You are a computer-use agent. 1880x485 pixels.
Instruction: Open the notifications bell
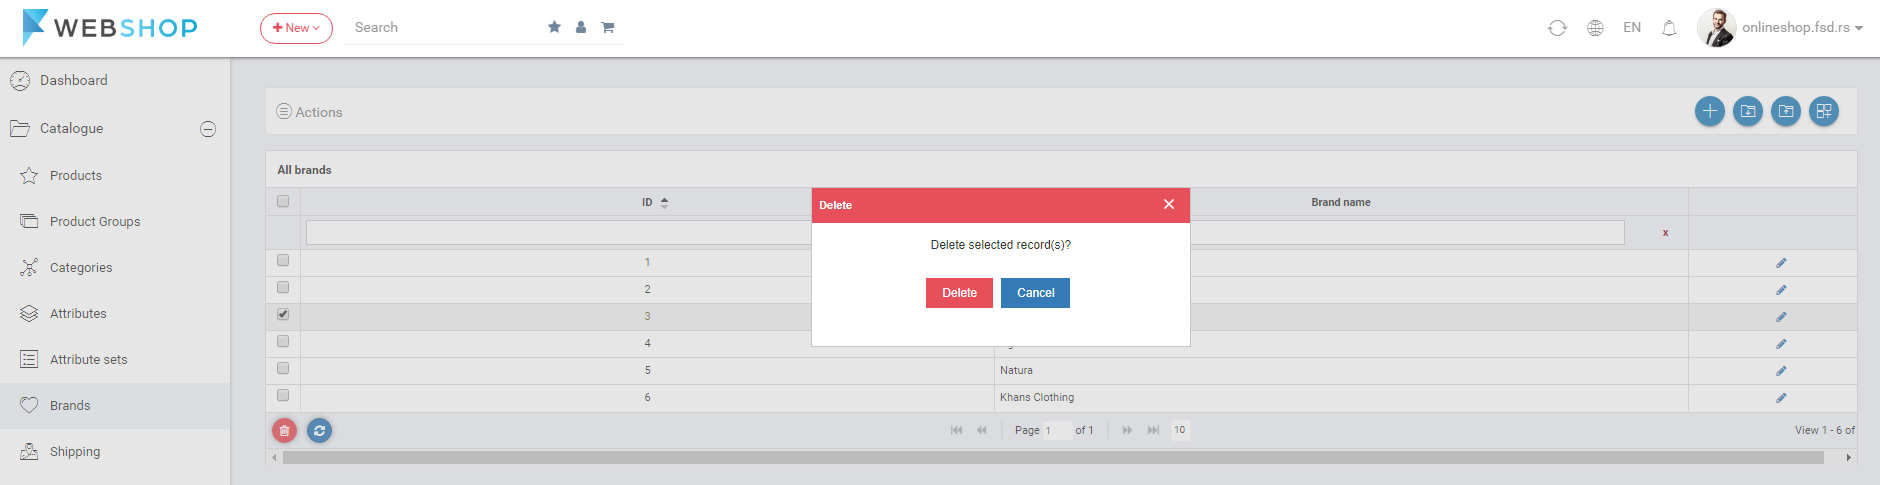coord(1669,28)
